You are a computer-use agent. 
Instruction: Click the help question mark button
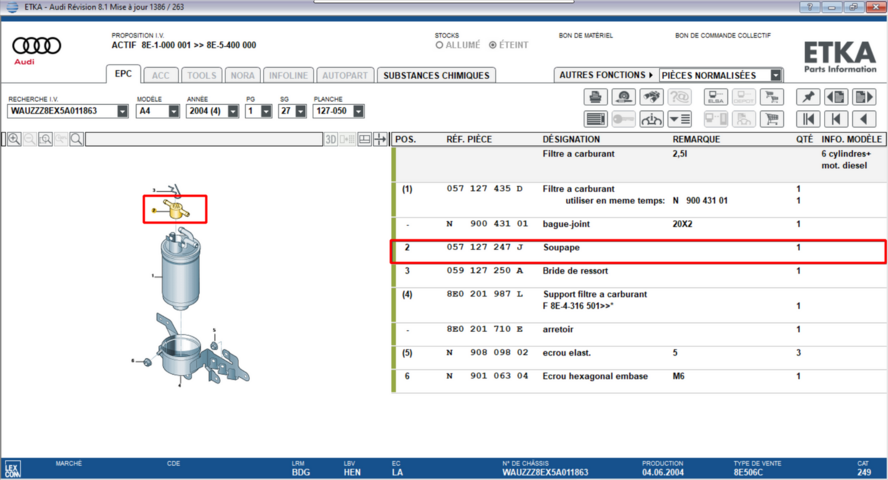(x=810, y=7)
